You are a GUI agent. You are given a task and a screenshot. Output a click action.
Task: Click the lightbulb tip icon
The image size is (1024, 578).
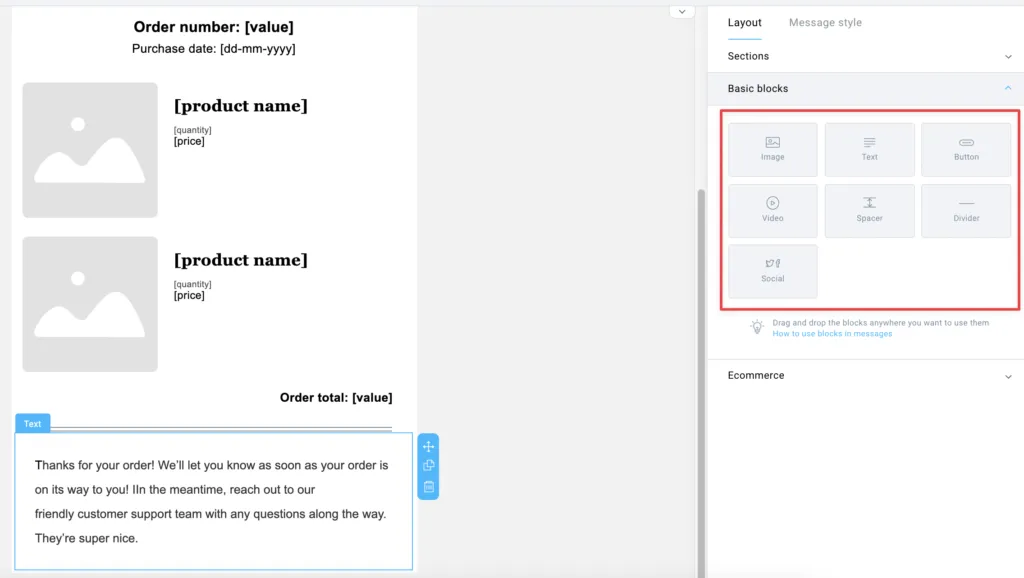pyautogui.click(x=757, y=327)
